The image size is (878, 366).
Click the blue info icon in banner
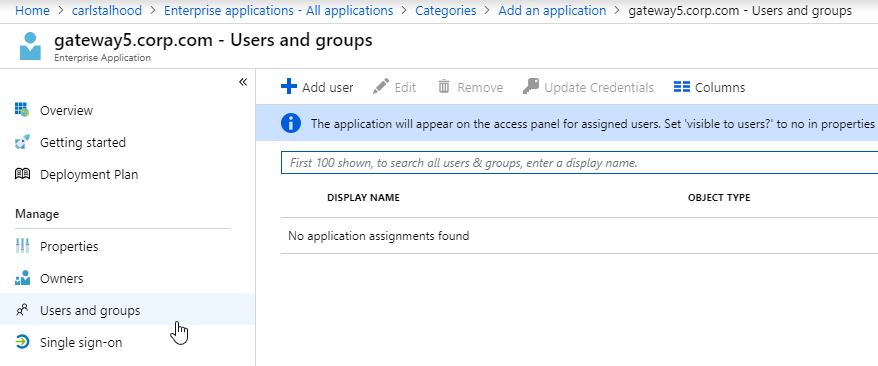(x=291, y=123)
